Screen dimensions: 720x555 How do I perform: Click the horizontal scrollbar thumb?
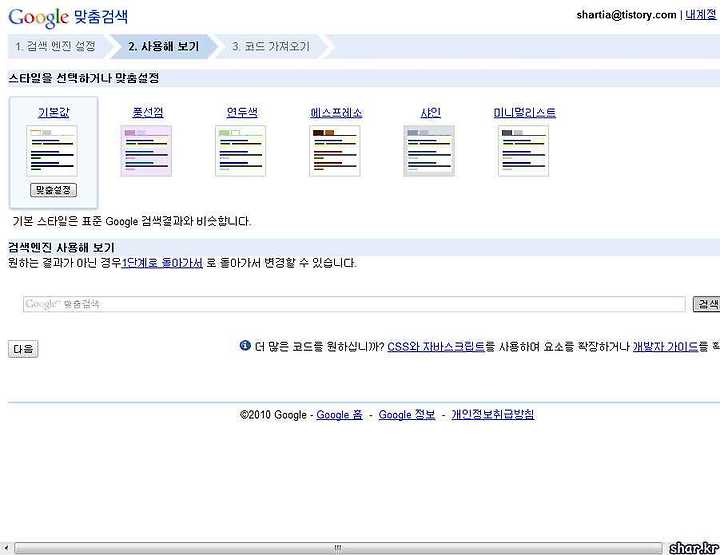coord(338,548)
